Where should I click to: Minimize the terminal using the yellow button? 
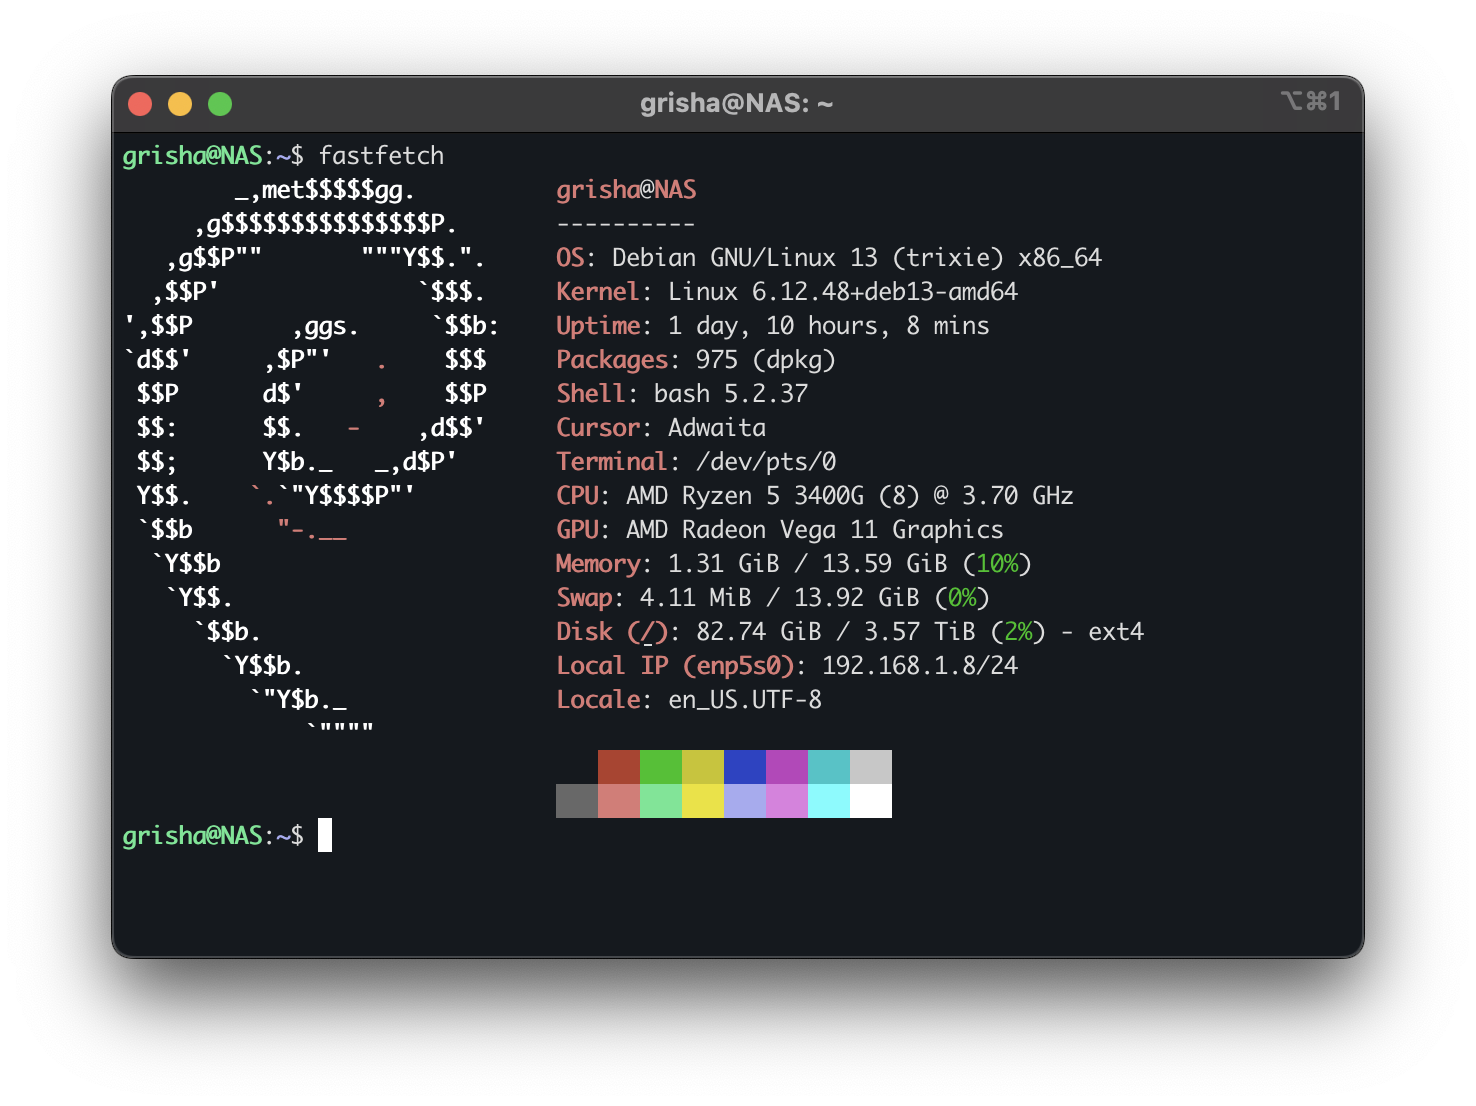[x=180, y=104]
